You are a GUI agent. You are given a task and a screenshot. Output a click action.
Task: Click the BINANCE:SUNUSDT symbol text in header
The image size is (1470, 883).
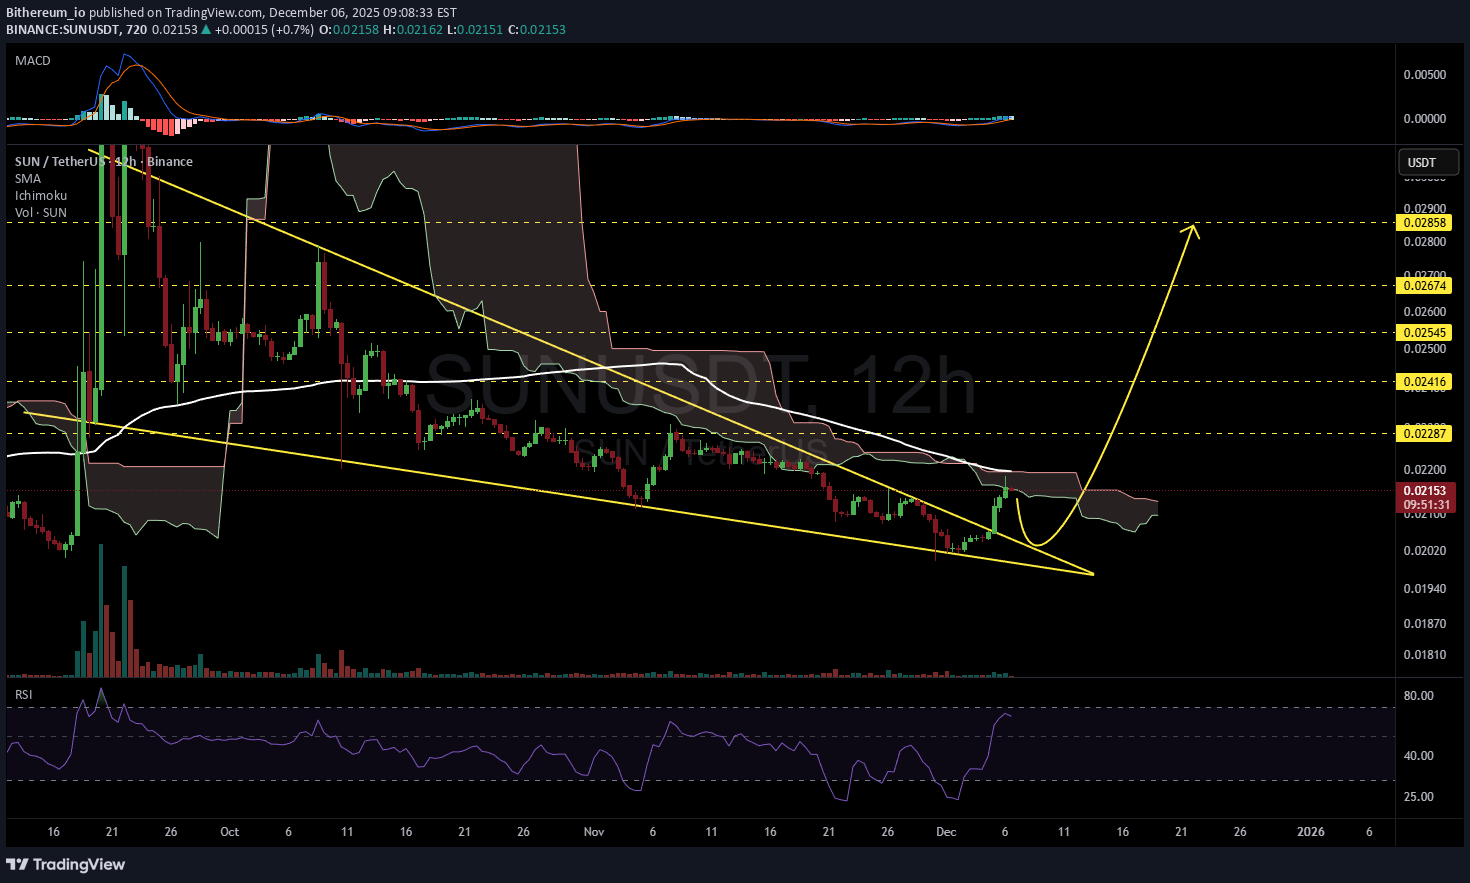(62, 30)
